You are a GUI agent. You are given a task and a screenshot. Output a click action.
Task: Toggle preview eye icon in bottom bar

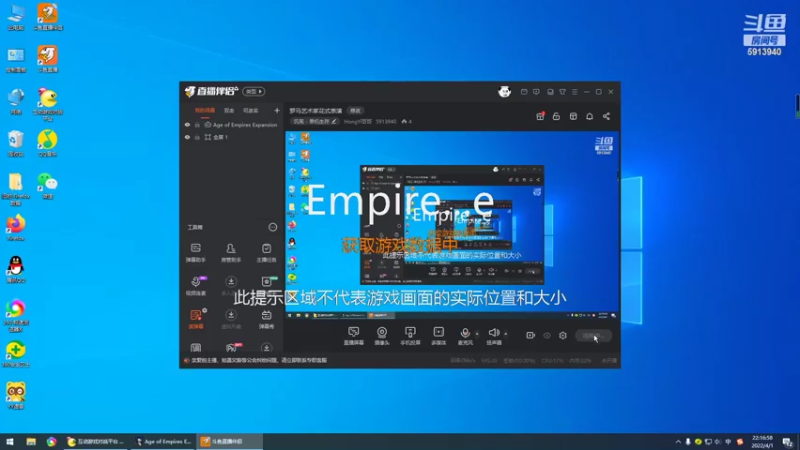tap(546, 335)
